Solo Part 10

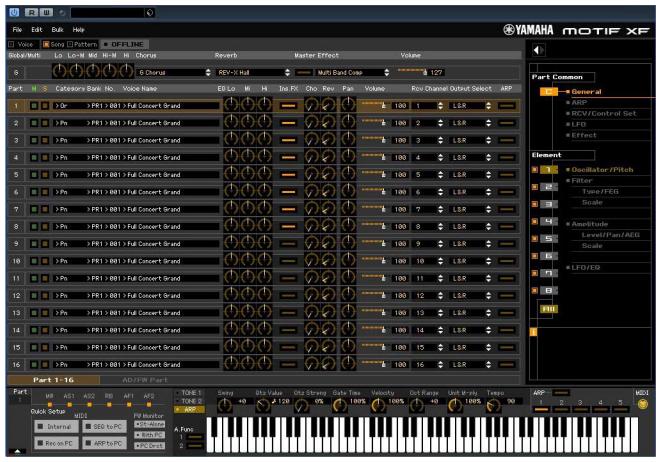coord(44,261)
